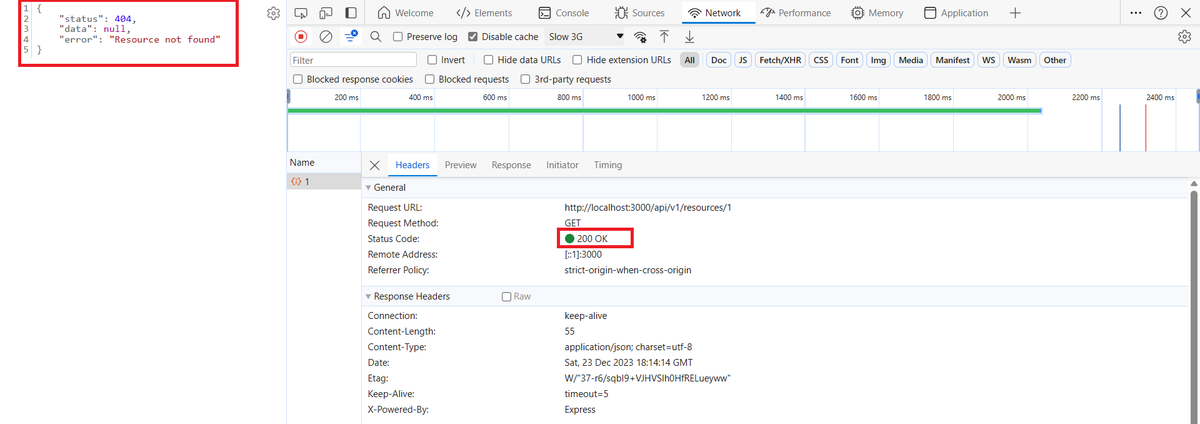This screenshot has width=1200, height=424.
Task: Clear the network log
Action: point(326,36)
